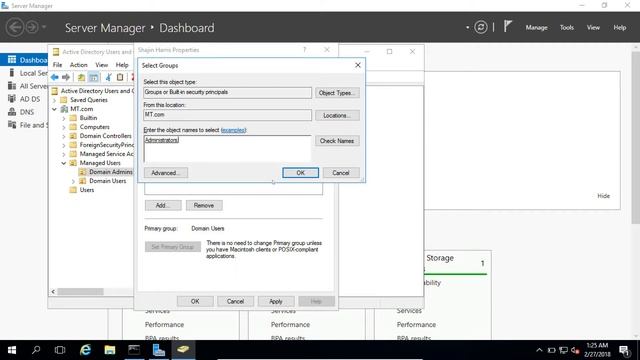Open the Server Manager navigation history dropdown
This screenshot has width=640, height=360.
click(x=44, y=27)
